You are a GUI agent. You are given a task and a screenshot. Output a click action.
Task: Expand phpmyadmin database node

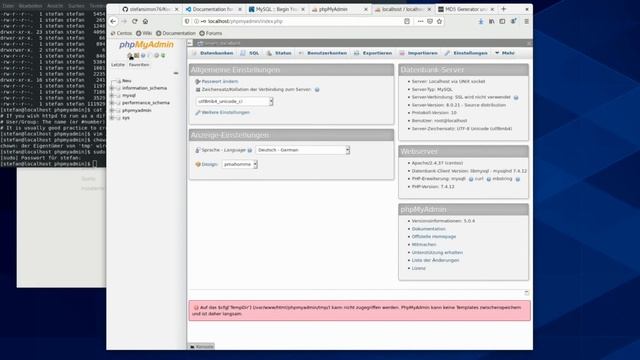[112, 111]
